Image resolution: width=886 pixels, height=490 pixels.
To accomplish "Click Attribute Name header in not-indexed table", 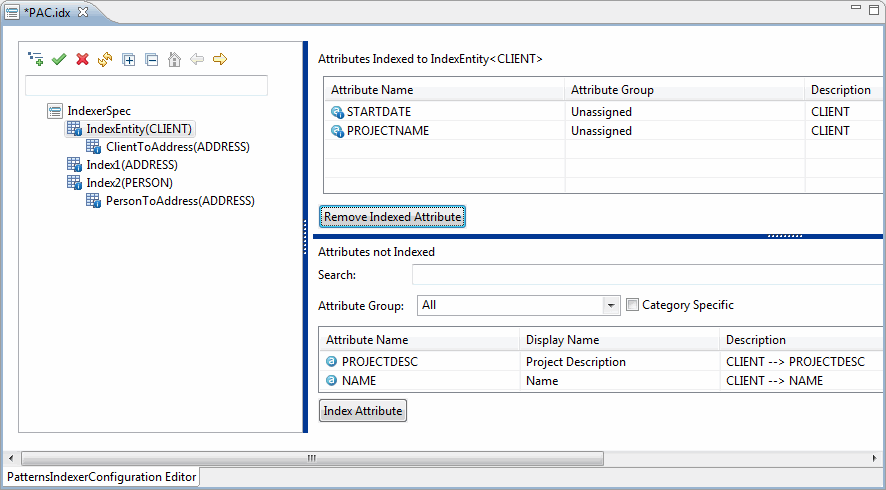I will (x=419, y=340).
